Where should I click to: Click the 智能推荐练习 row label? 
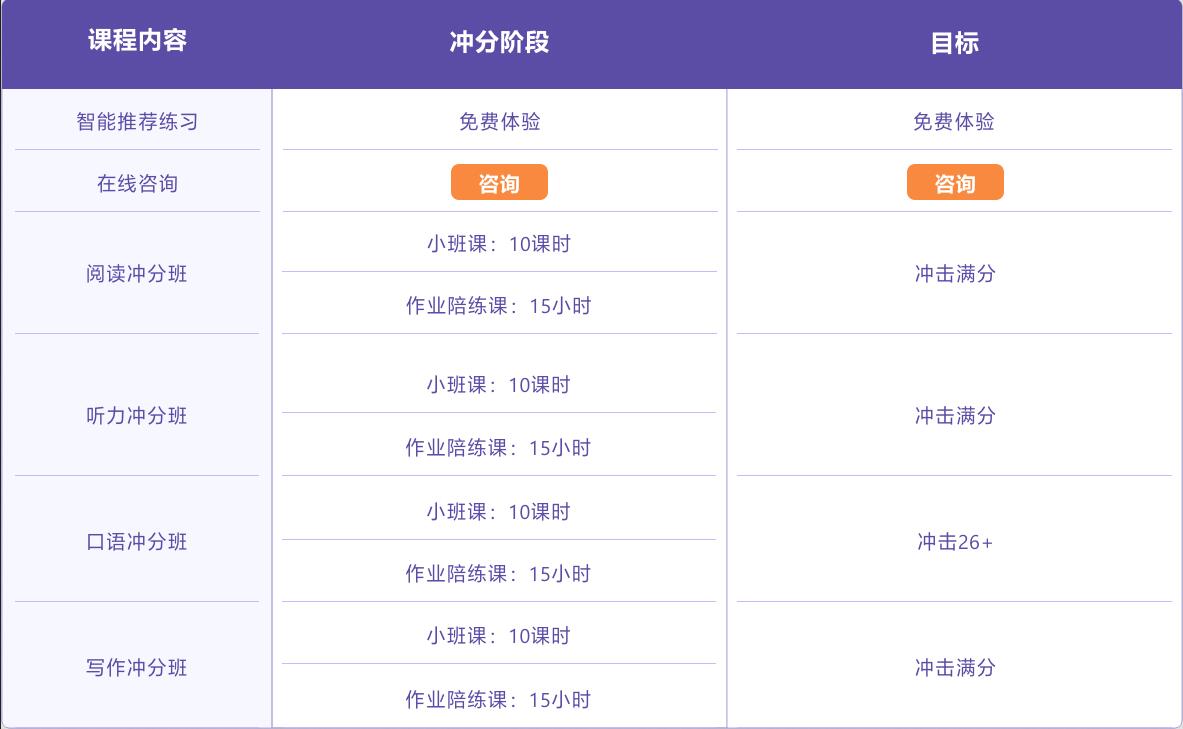pyautogui.click(x=137, y=122)
